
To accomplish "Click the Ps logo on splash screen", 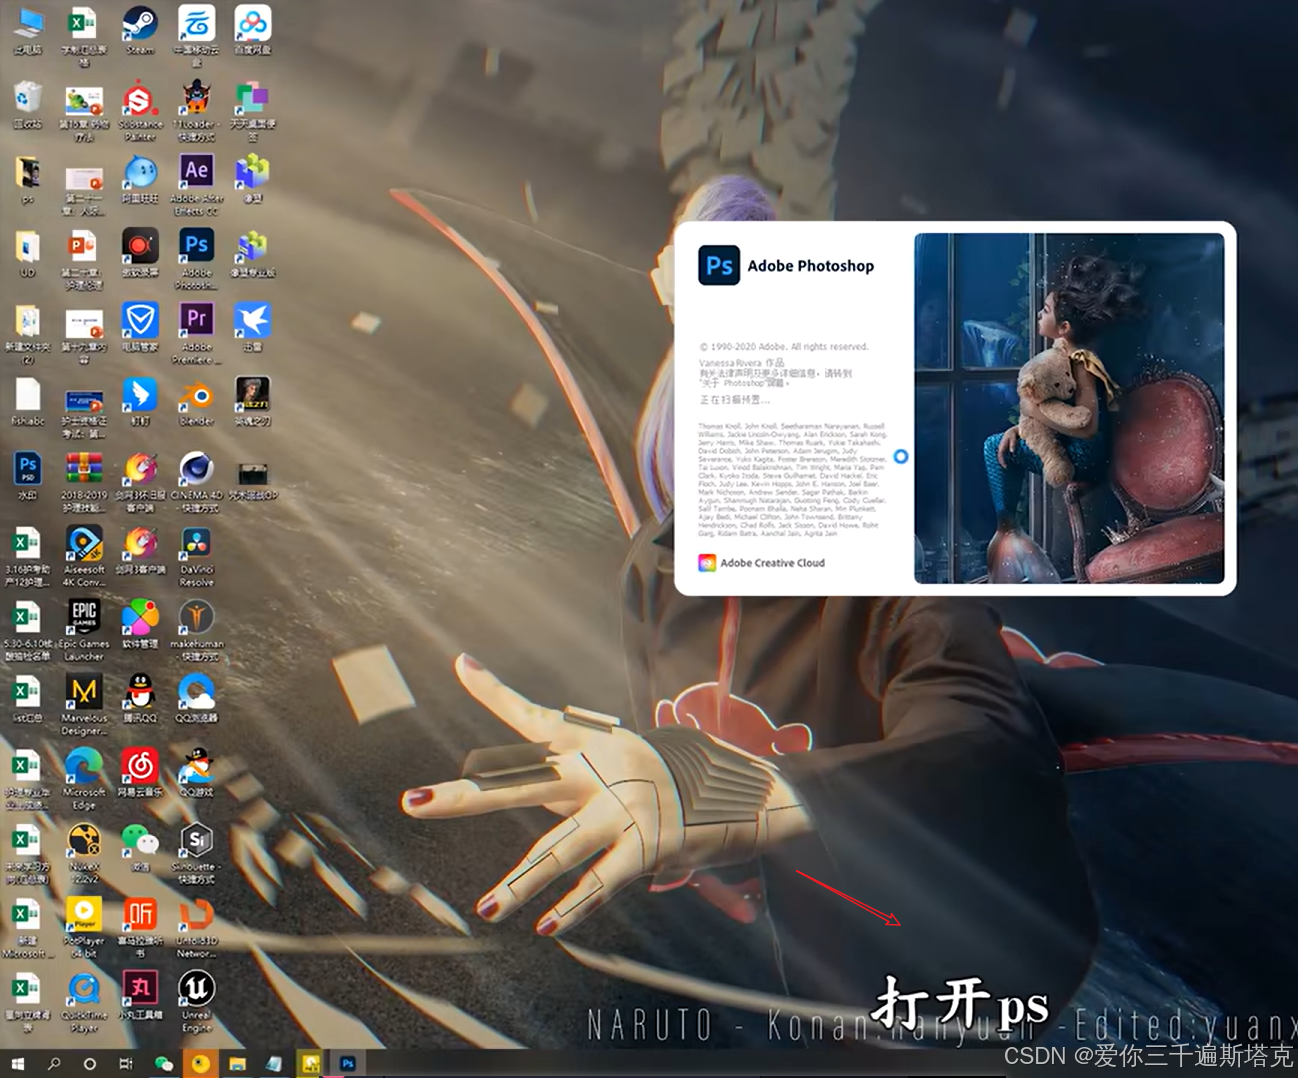I will [x=719, y=265].
